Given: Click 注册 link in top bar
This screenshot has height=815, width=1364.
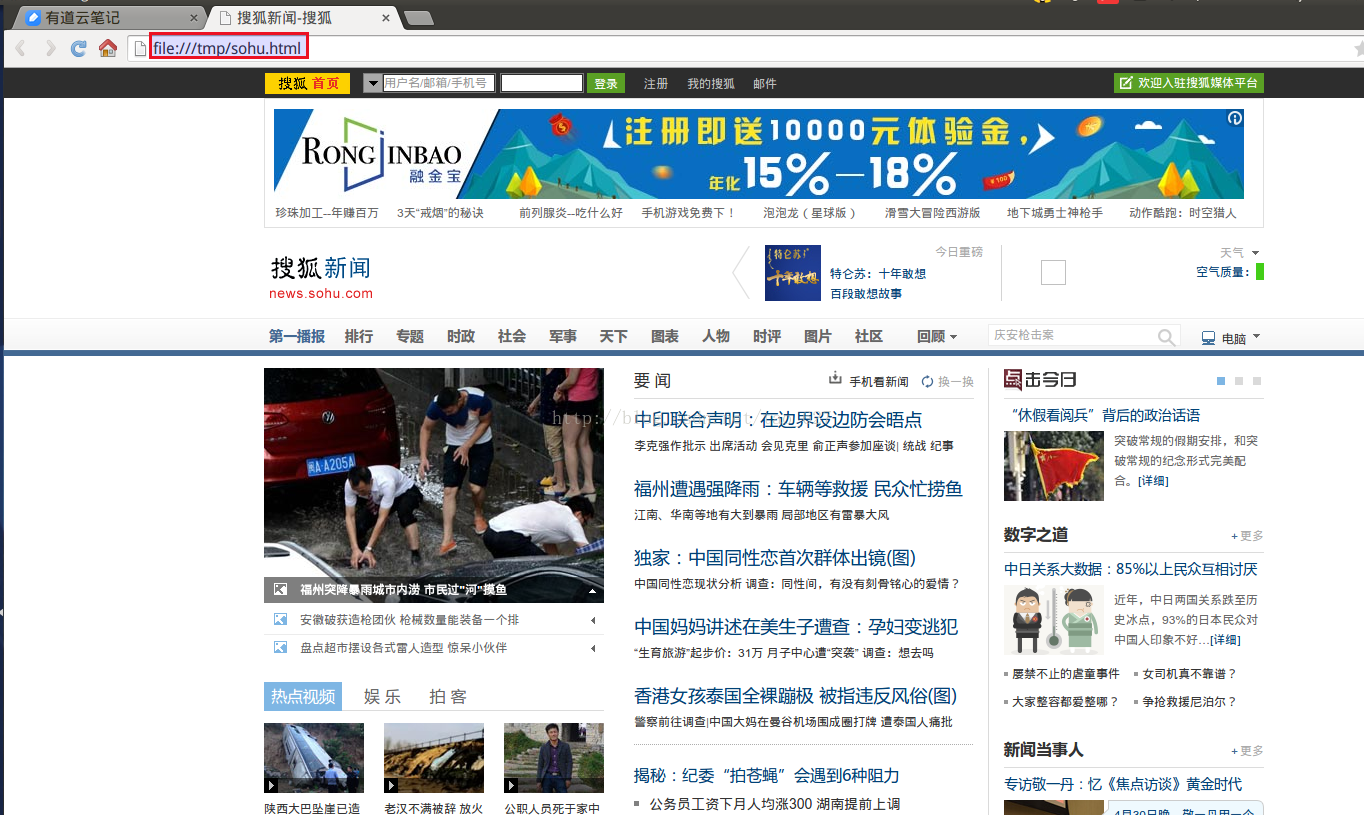Looking at the screenshot, I should tap(656, 84).
